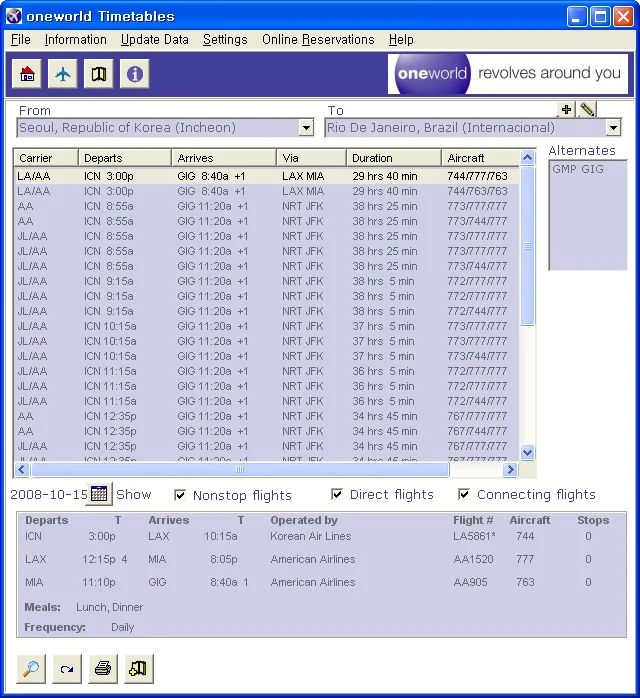Click the oneworld application title bar icon
Screen dimensions: 640x698
pyautogui.click(x=14, y=16)
